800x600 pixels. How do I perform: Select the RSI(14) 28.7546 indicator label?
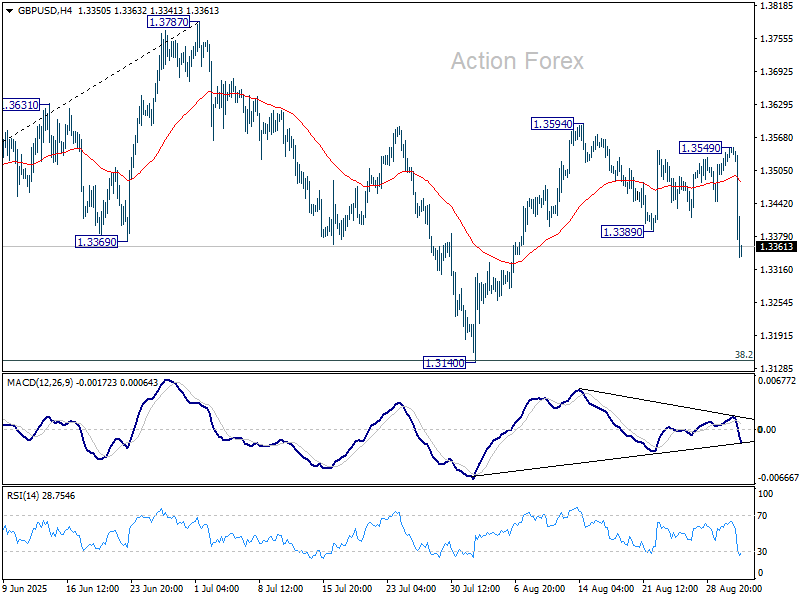(41, 496)
